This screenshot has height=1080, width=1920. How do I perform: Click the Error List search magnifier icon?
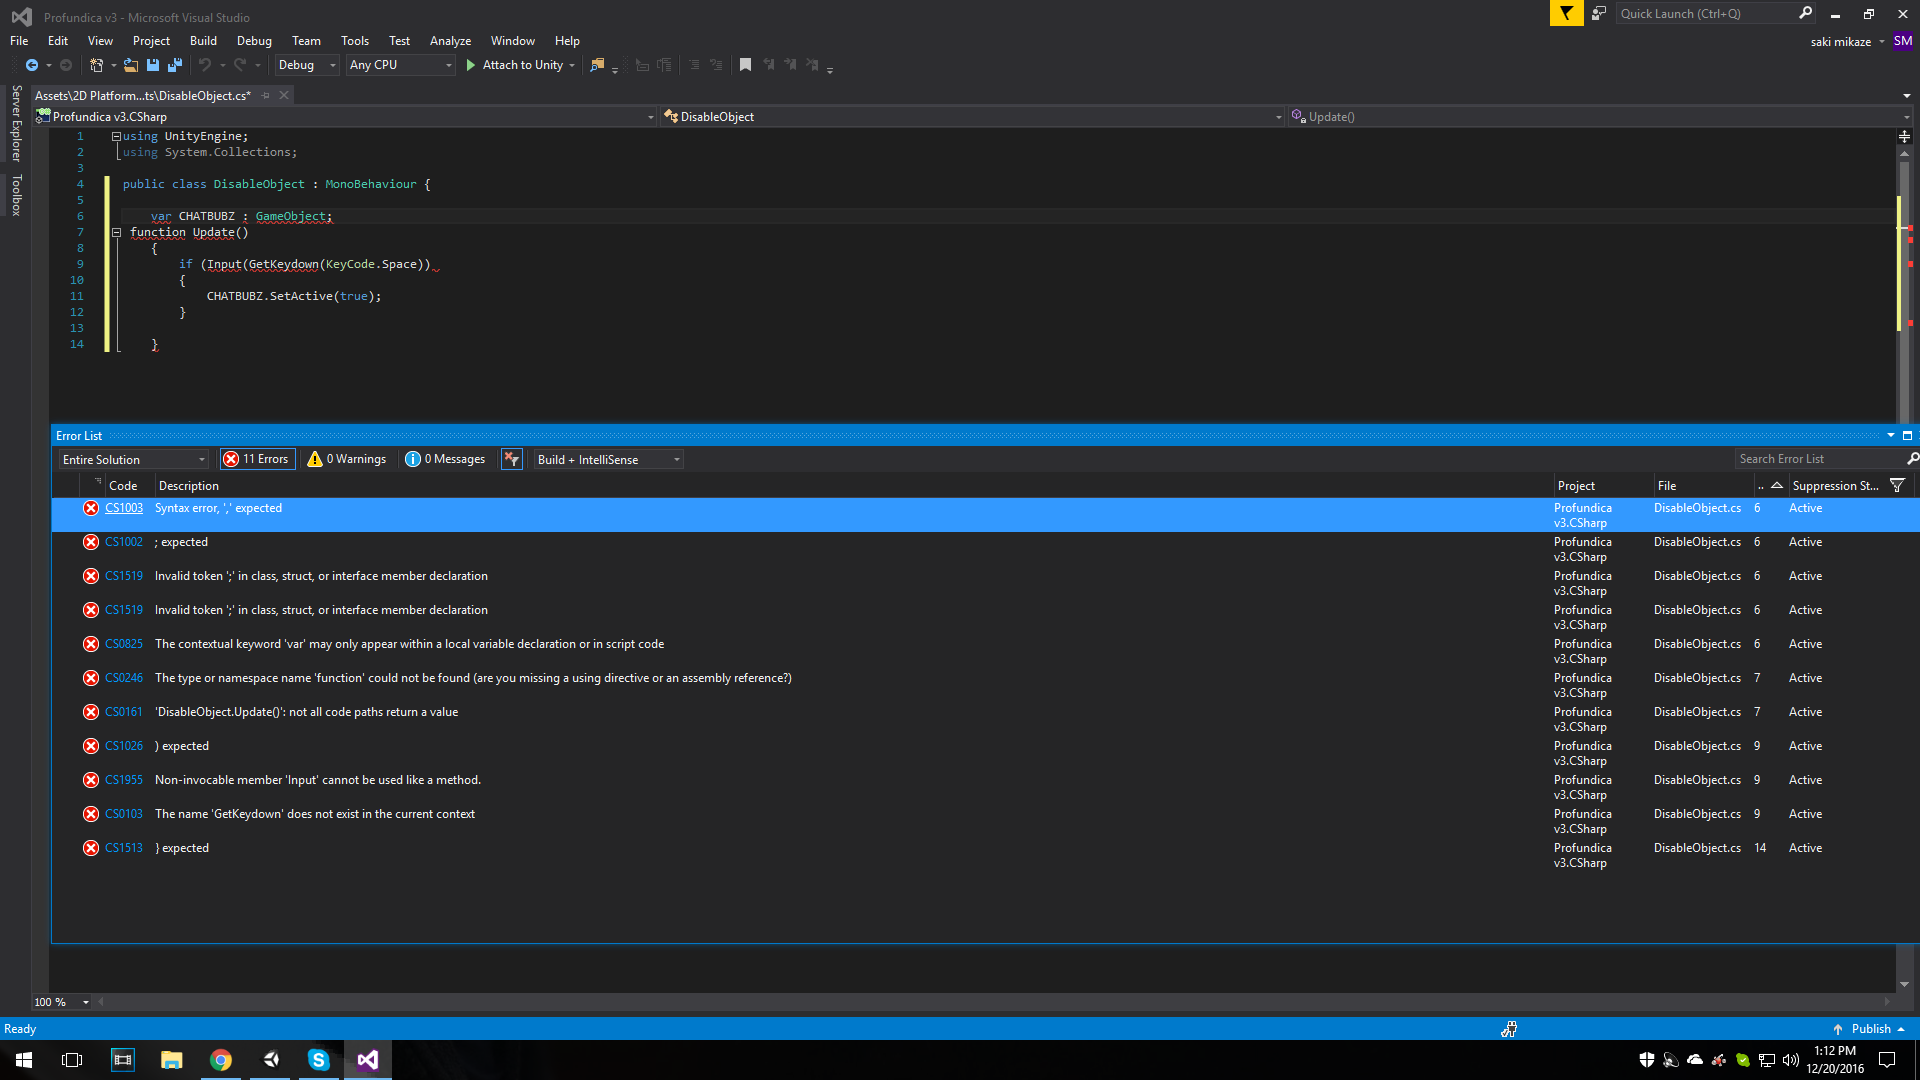click(x=1912, y=459)
